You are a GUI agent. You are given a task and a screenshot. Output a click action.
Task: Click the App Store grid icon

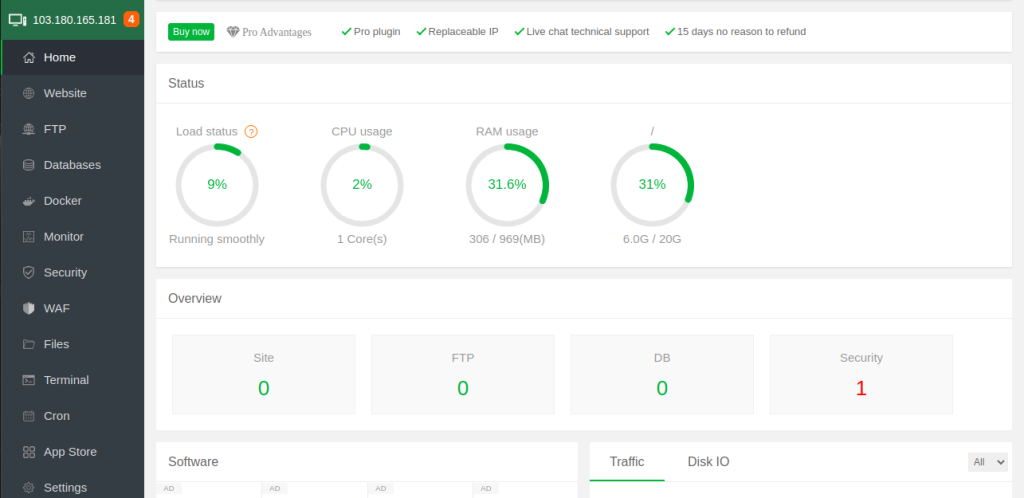29,452
